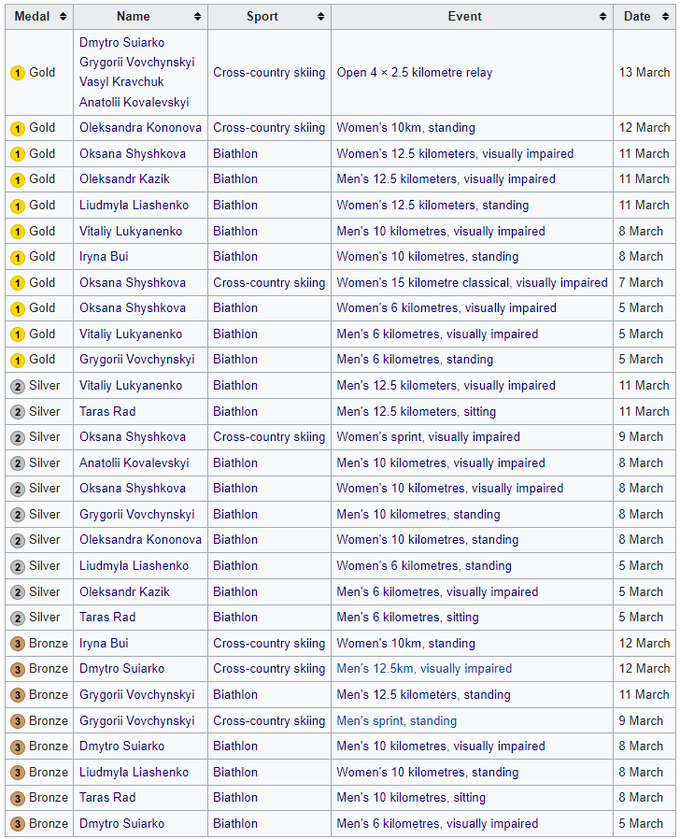Viewport: 680px width, 839px height.
Task: Open Women's 15 kilometre classical event link
Action: (471, 283)
